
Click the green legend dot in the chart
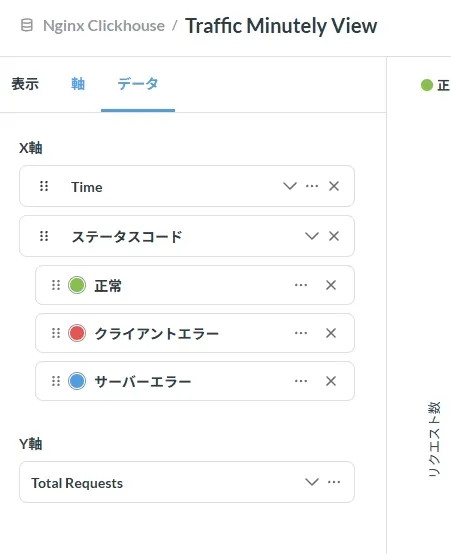point(427,85)
